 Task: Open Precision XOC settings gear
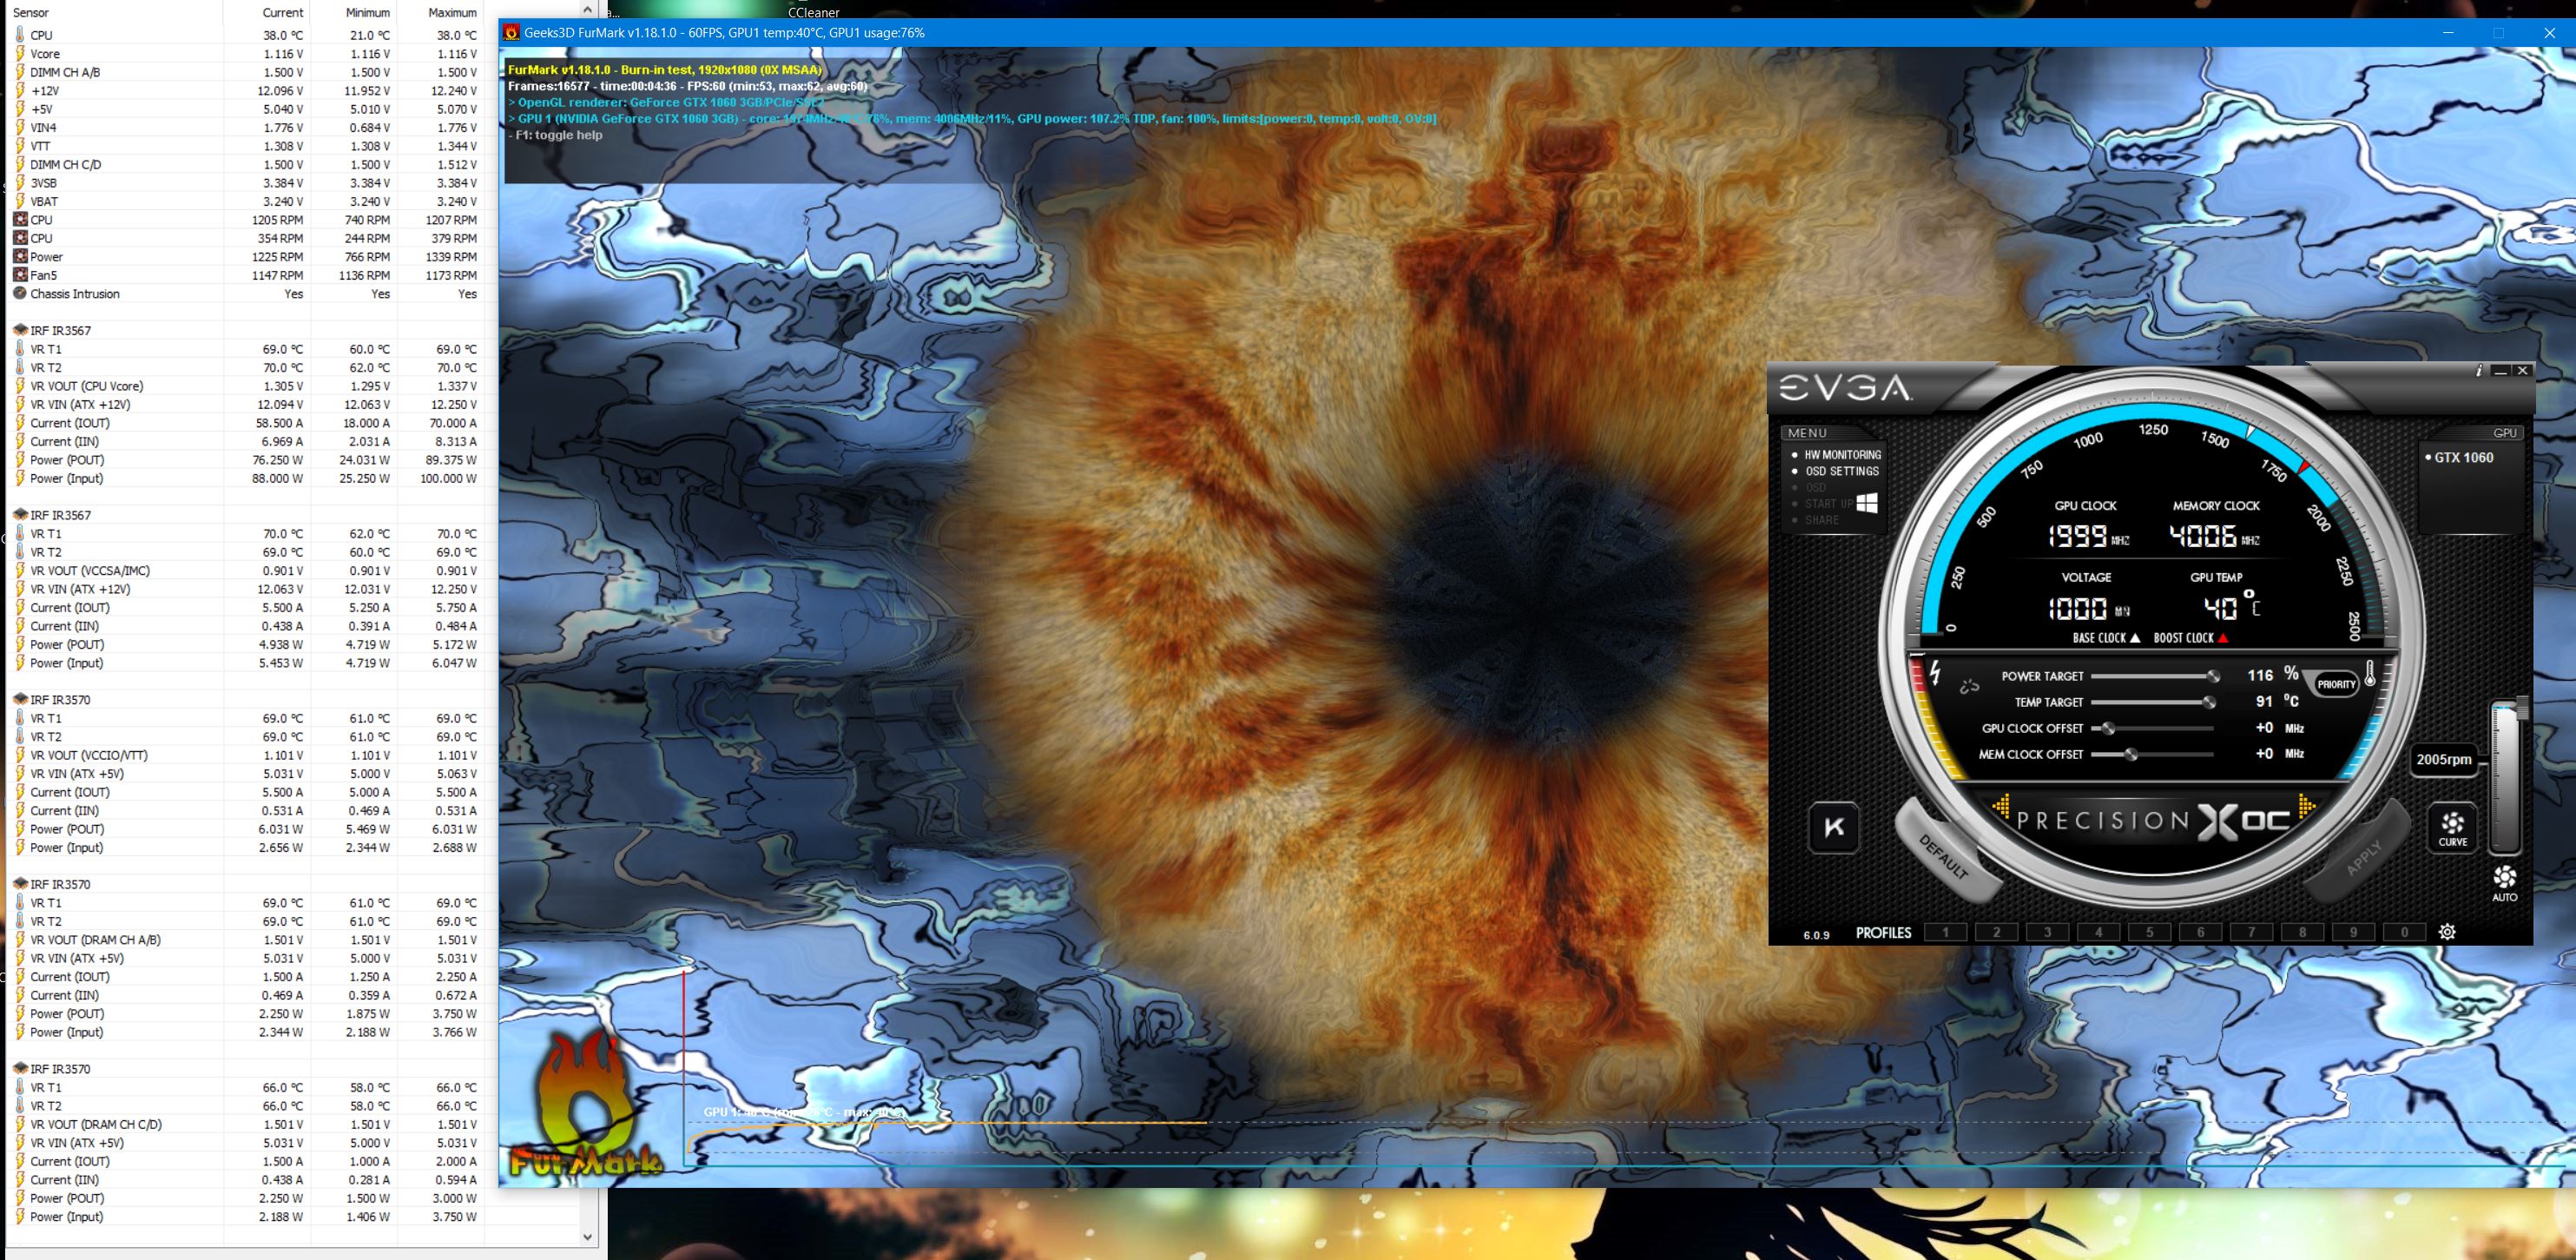pos(2447,932)
